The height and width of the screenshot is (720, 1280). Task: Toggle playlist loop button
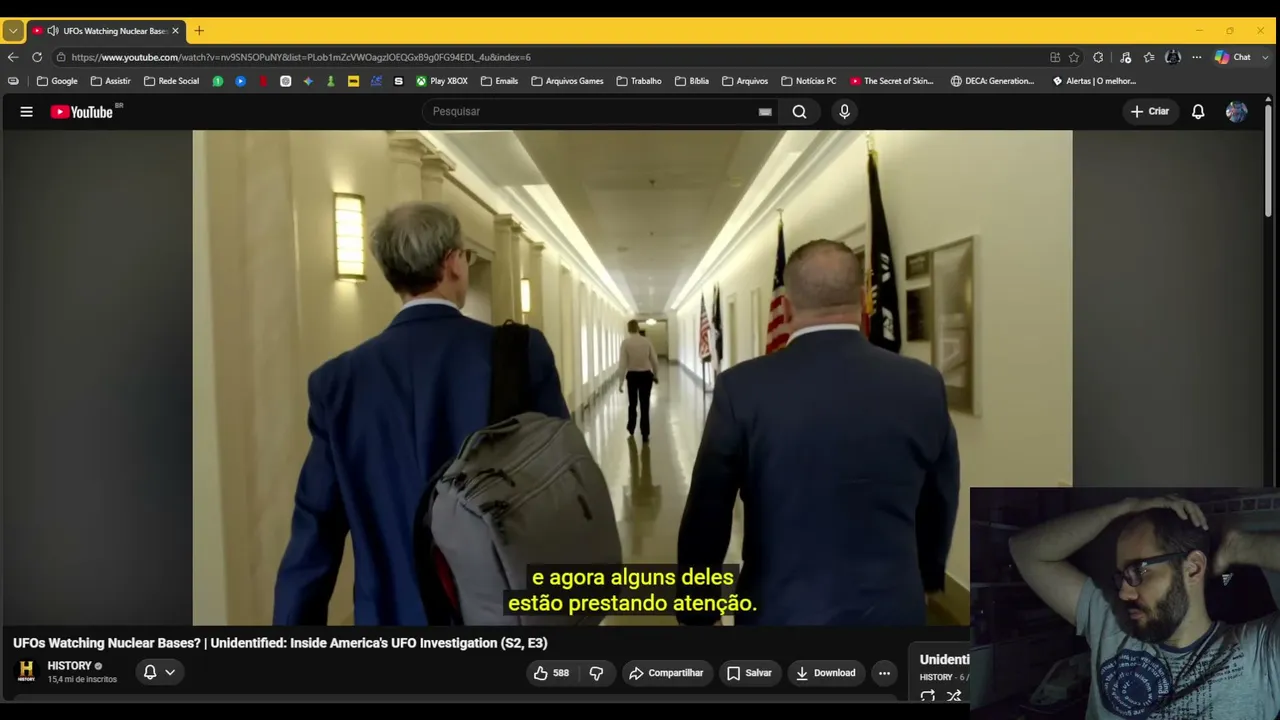(x=928, y=696)
